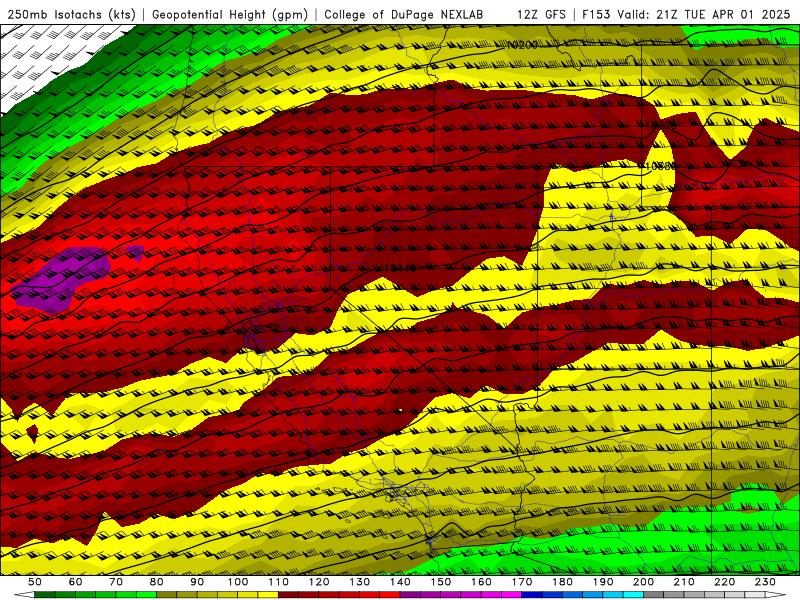Click the 170 value on the color scale
This screenshot has height=600, width=800.
[522, 582]
